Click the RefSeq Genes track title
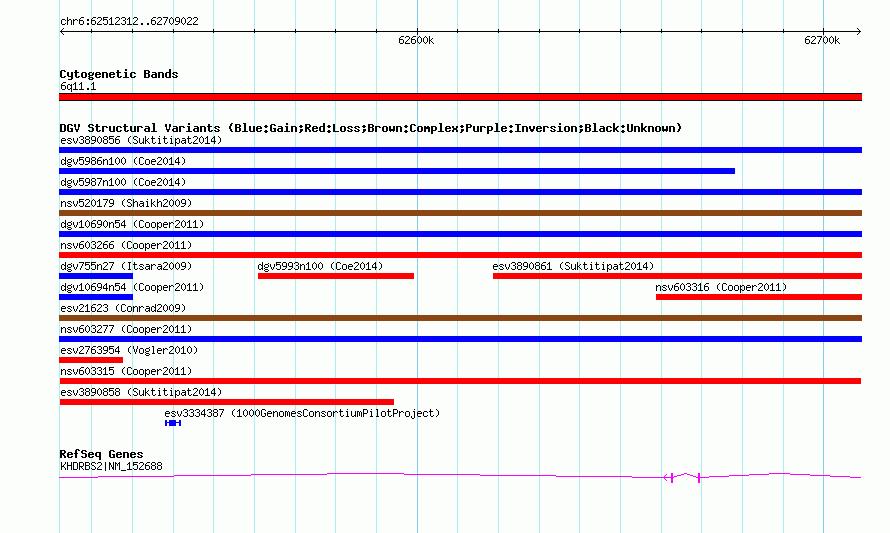Image resolution: width=890 pixels, height=533 pixels. 101,454
